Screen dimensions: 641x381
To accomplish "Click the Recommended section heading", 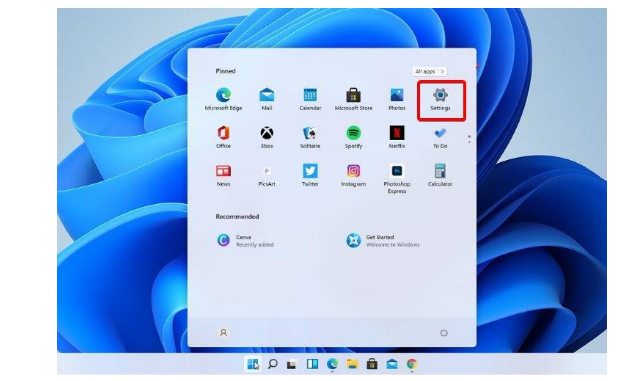I will (237, 217).
